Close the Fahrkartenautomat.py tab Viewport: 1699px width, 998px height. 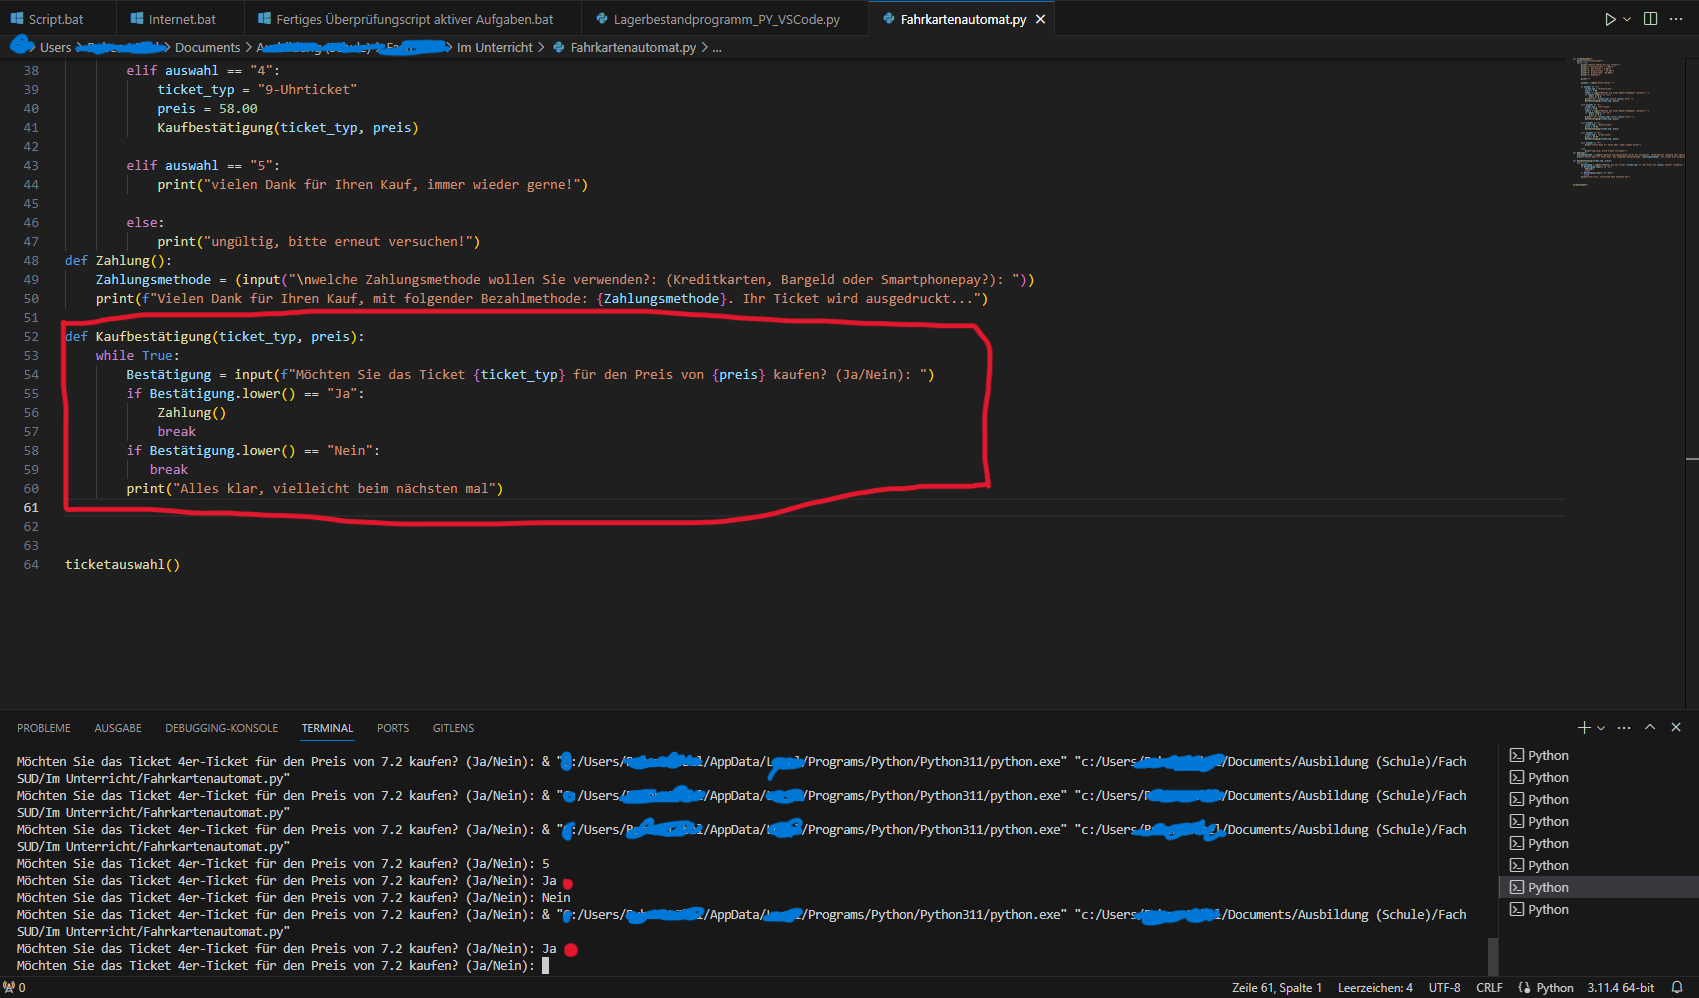point(1040,19)
